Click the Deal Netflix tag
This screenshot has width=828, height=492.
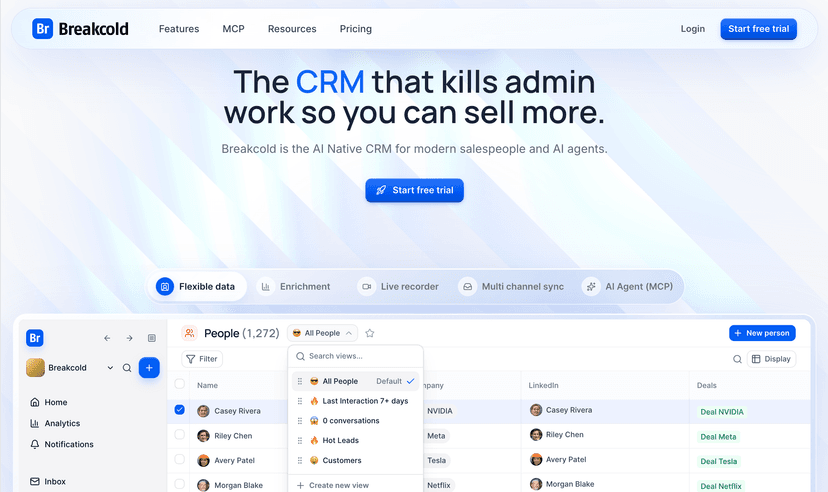(721, 486)
